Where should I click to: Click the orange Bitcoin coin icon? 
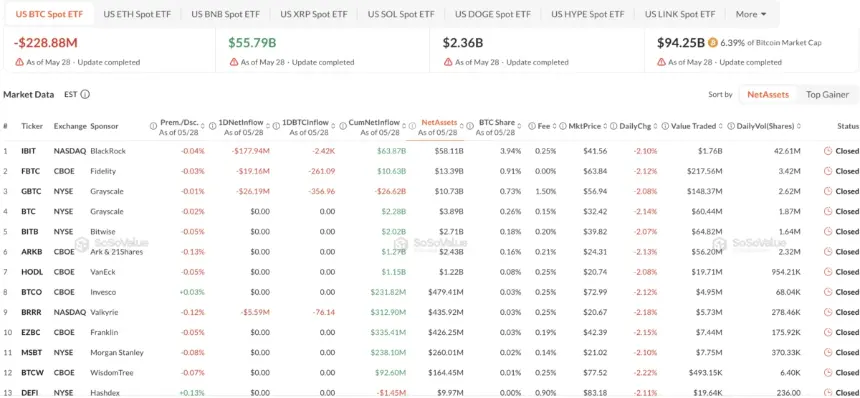pyautogui.click(x=713, y=42)
